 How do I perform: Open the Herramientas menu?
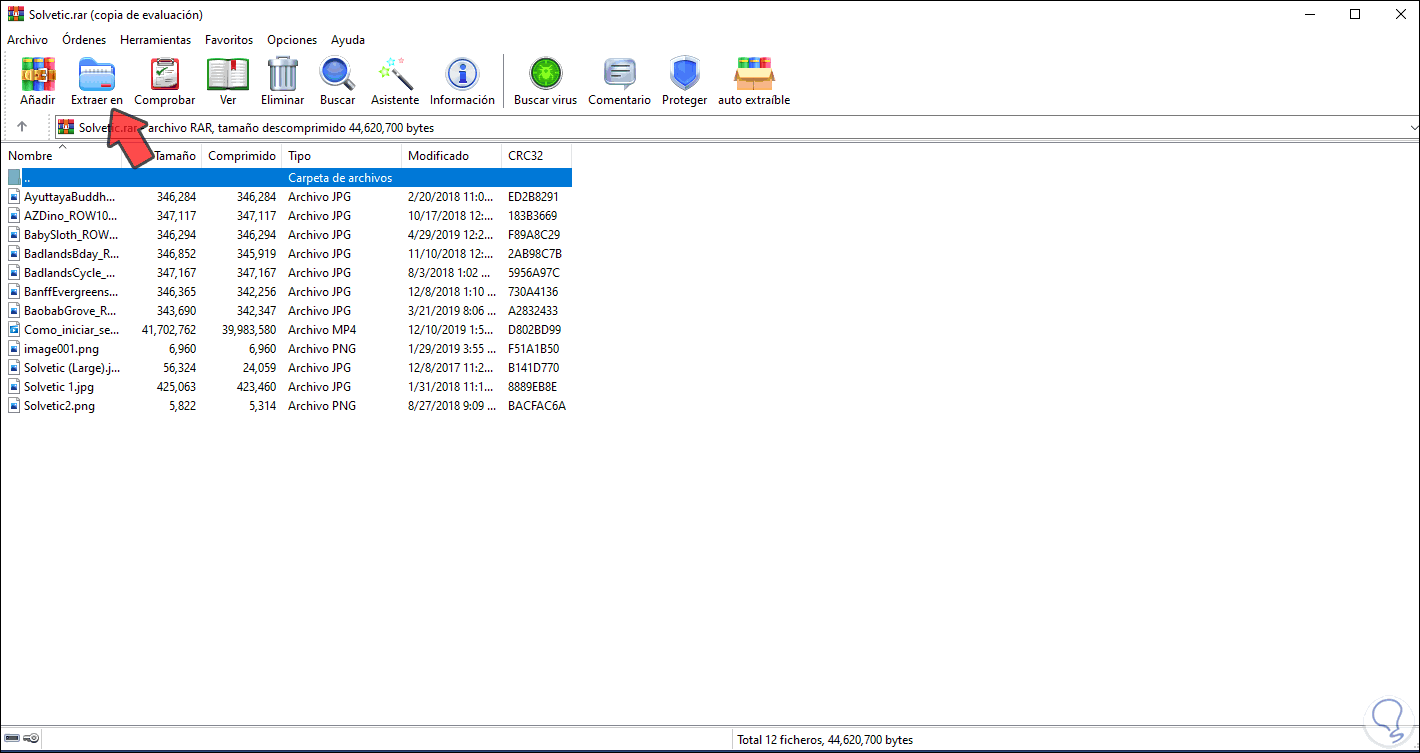click(155, 40)
